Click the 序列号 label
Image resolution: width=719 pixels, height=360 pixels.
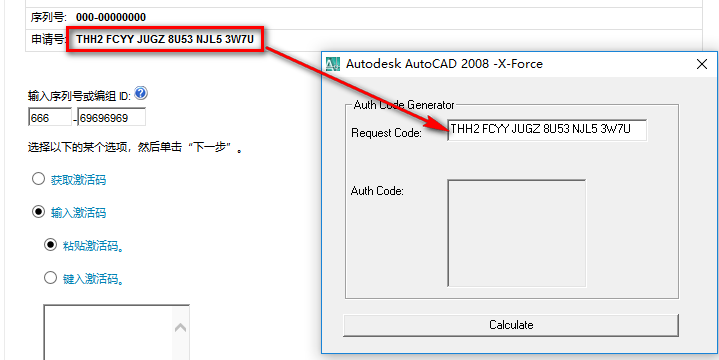(49, 17)
